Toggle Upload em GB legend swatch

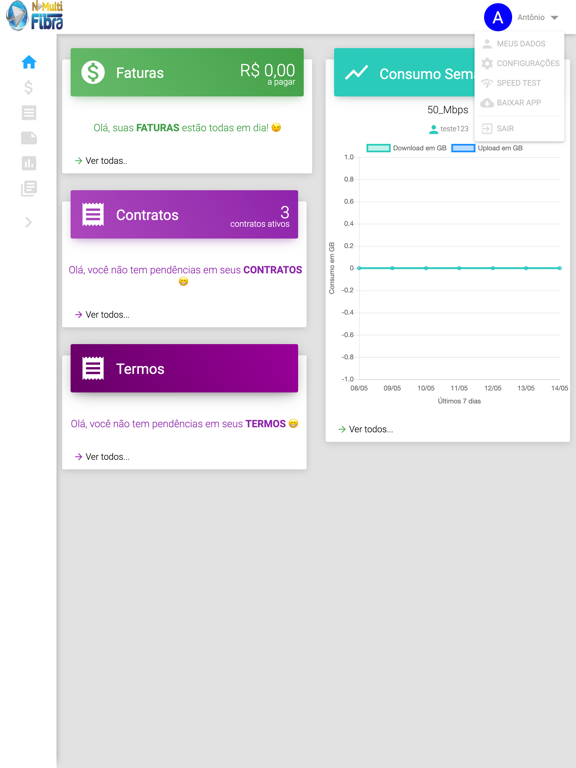463,148
